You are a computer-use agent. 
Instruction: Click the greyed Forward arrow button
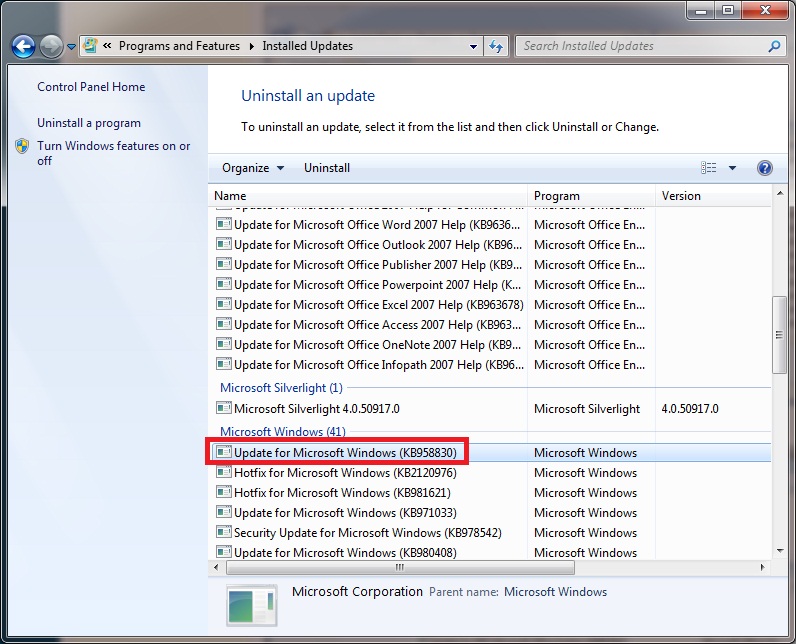tap(51, 47)
